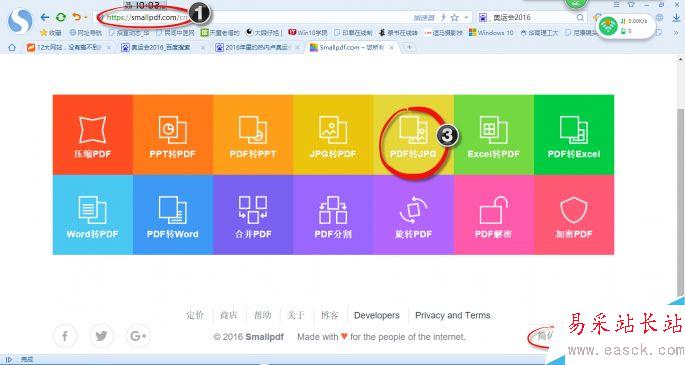Open the 旋转PDF rotate tile

[413, 215]
